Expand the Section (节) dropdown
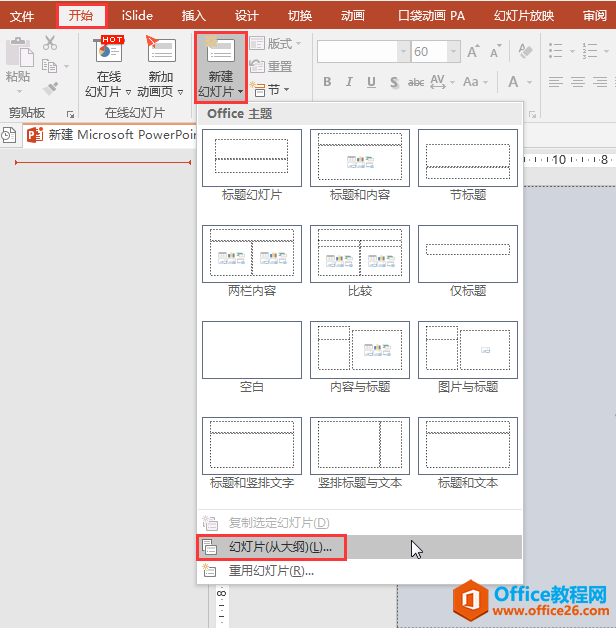The height and width of the screenshot is (628, 616). pos(270,90)
